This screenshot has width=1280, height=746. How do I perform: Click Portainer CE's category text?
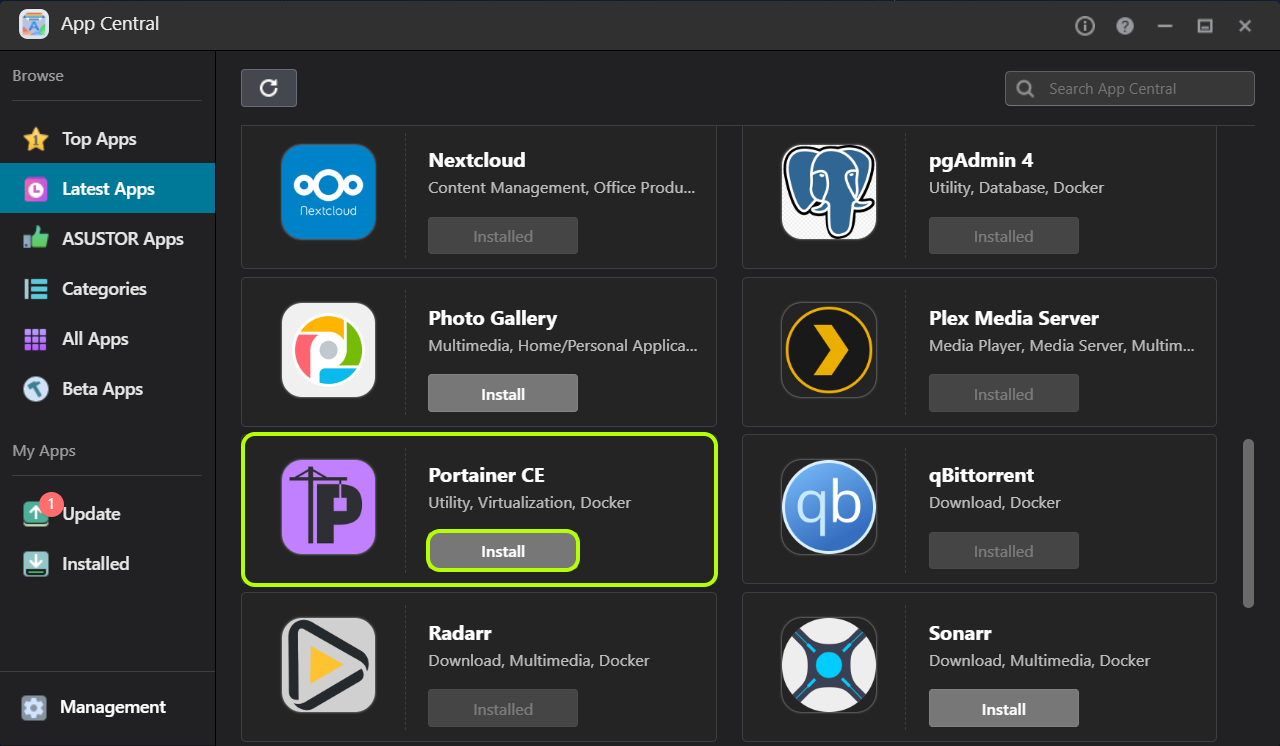coord(530,503)
